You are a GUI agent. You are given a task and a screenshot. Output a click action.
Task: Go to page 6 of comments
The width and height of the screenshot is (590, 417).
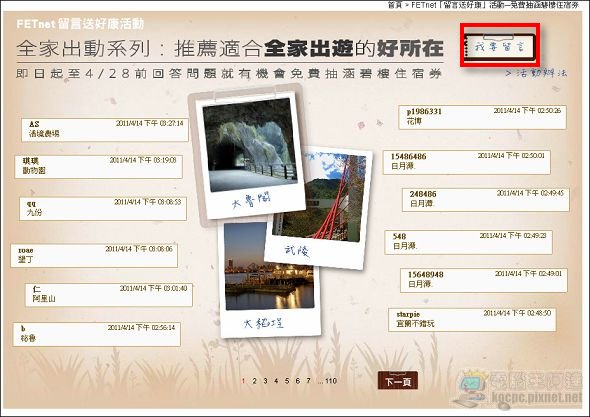tap(298, 381)
